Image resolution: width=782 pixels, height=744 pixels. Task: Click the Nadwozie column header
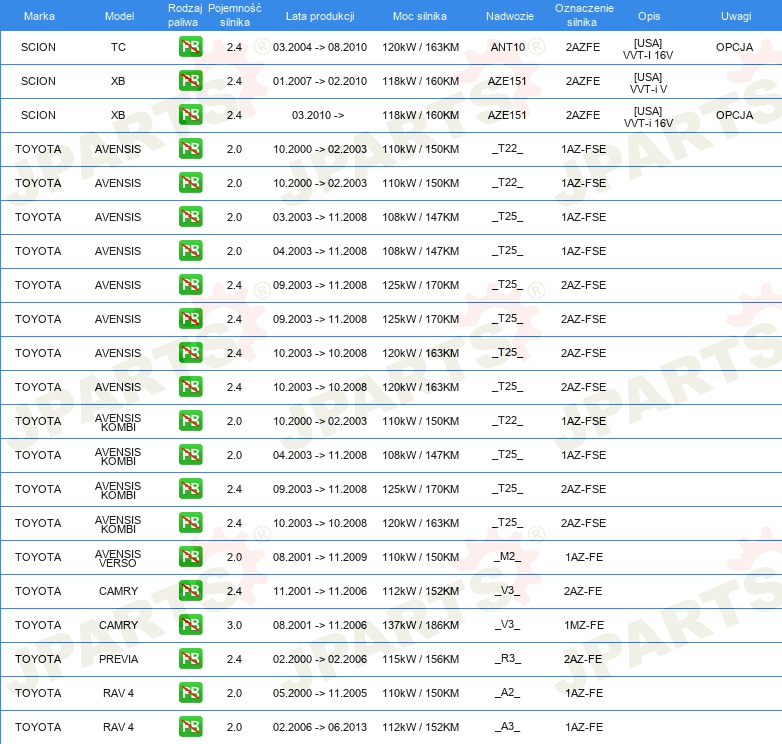tap(509, 16)
